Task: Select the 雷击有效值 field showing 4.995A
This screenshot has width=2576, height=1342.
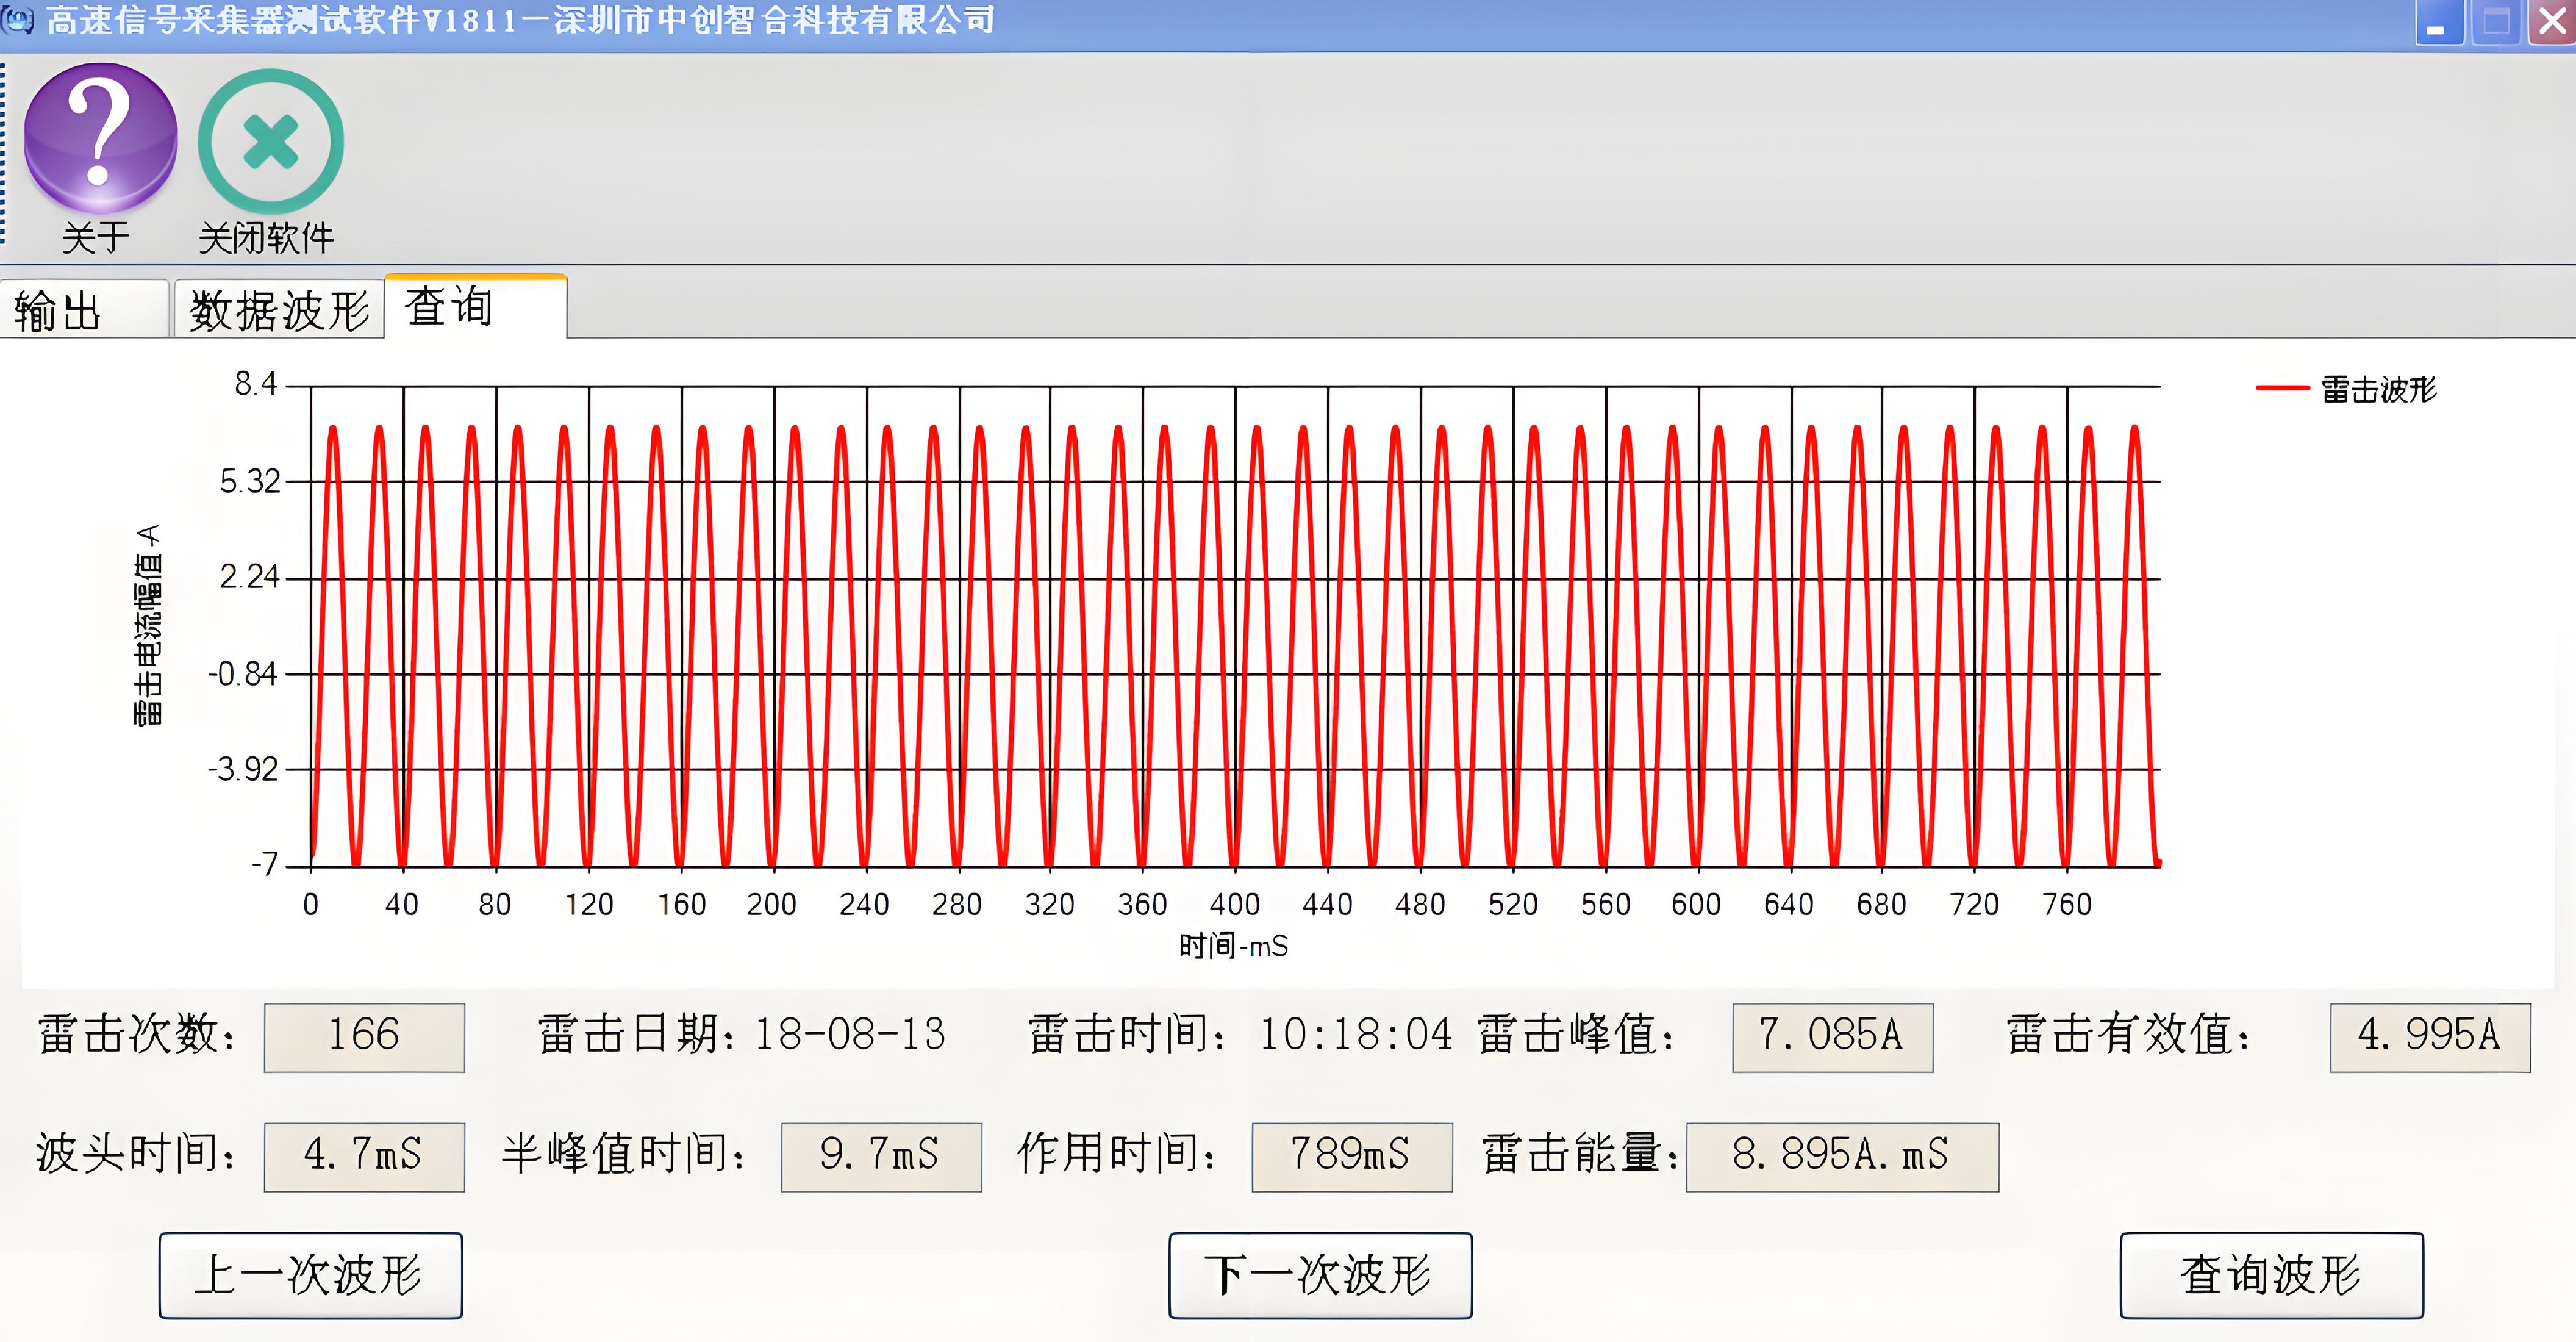Action: pos(2429,1037)
